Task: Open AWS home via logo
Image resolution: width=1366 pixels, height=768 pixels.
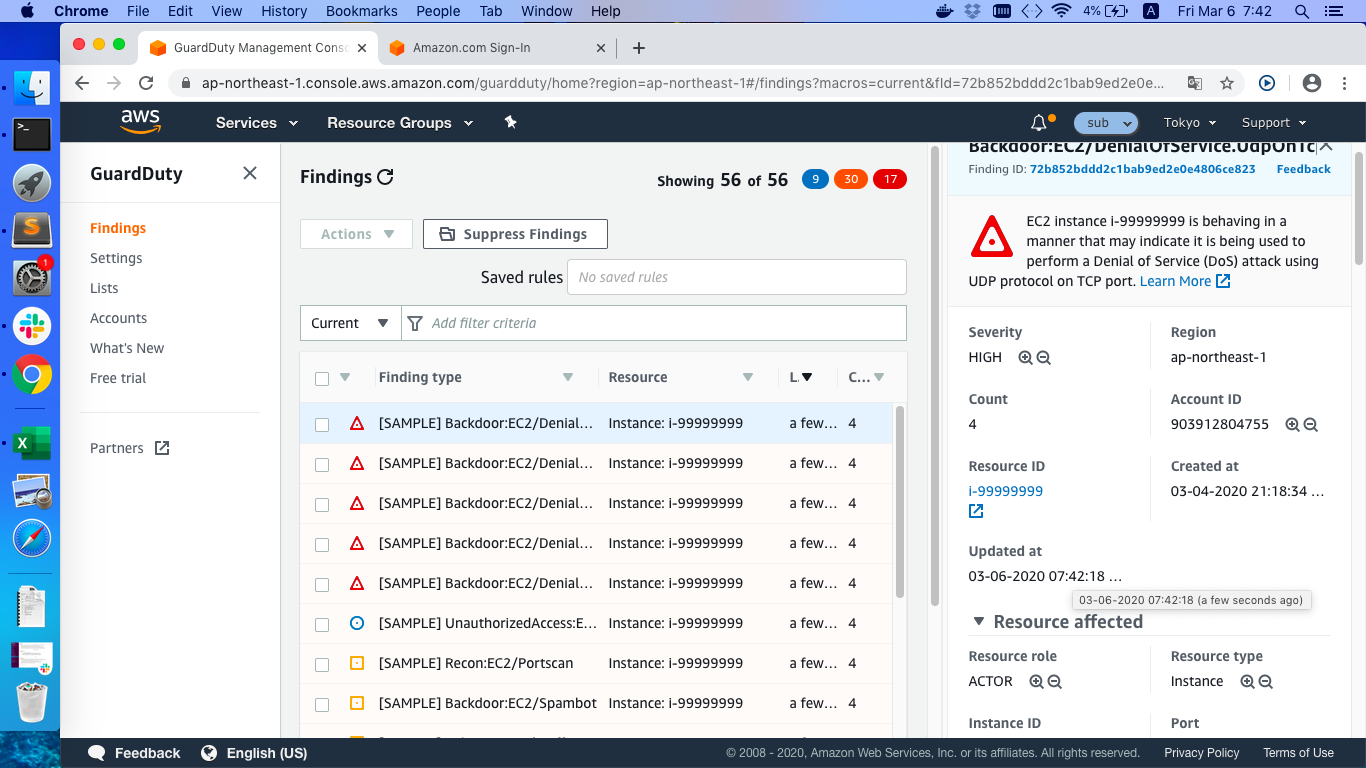Action: click(141, 122)
